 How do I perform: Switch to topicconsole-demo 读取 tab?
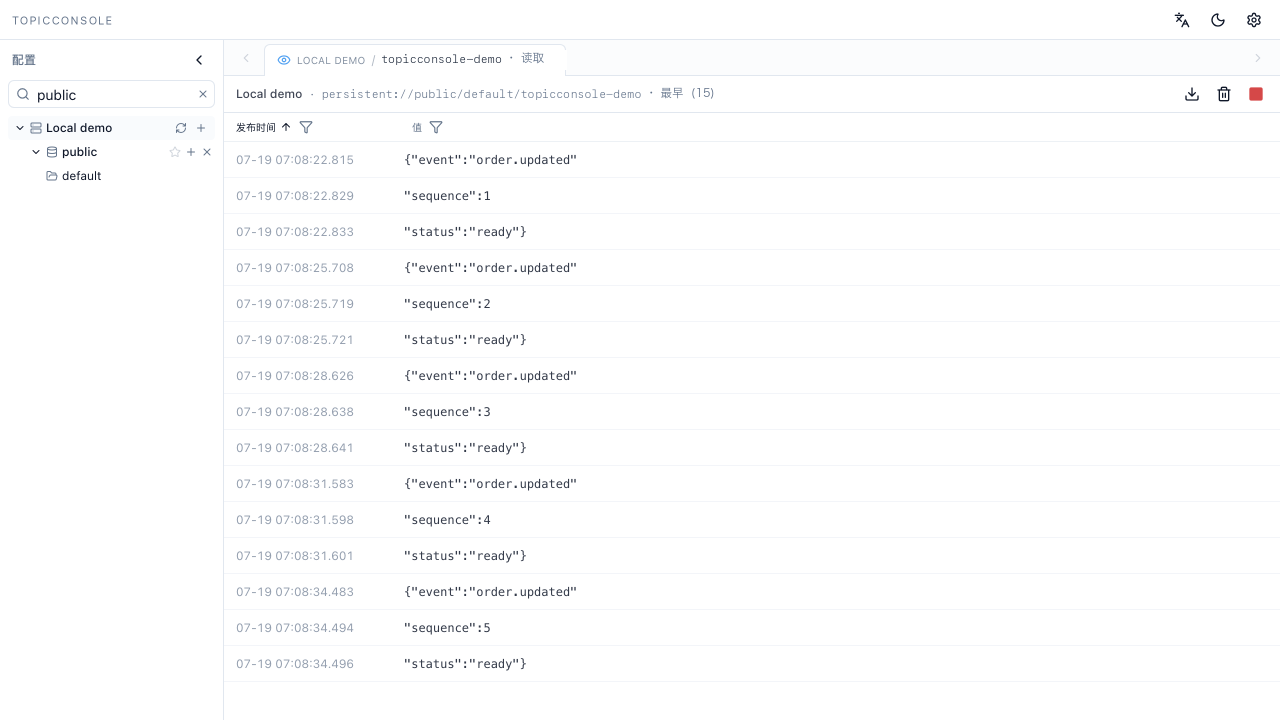[x=415, y=60]
